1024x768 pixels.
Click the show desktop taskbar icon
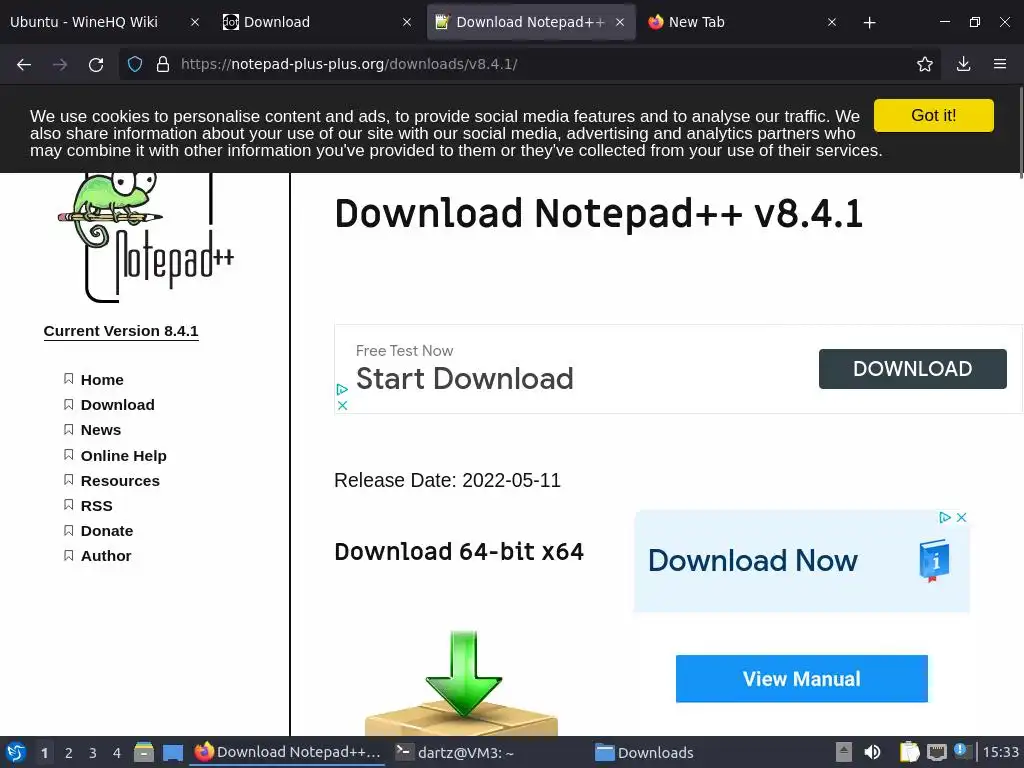(x=173, y=752)
